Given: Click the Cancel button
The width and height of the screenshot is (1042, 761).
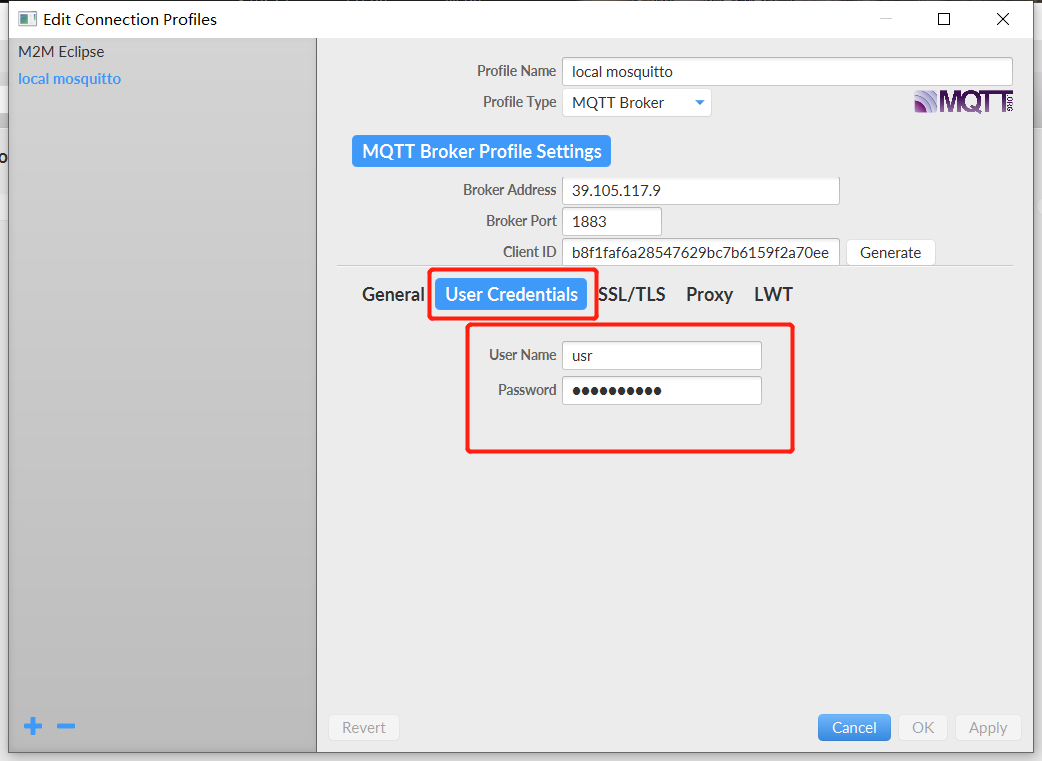Looking at the screenshot, I should pyautogui.click(x=854, y=727).
